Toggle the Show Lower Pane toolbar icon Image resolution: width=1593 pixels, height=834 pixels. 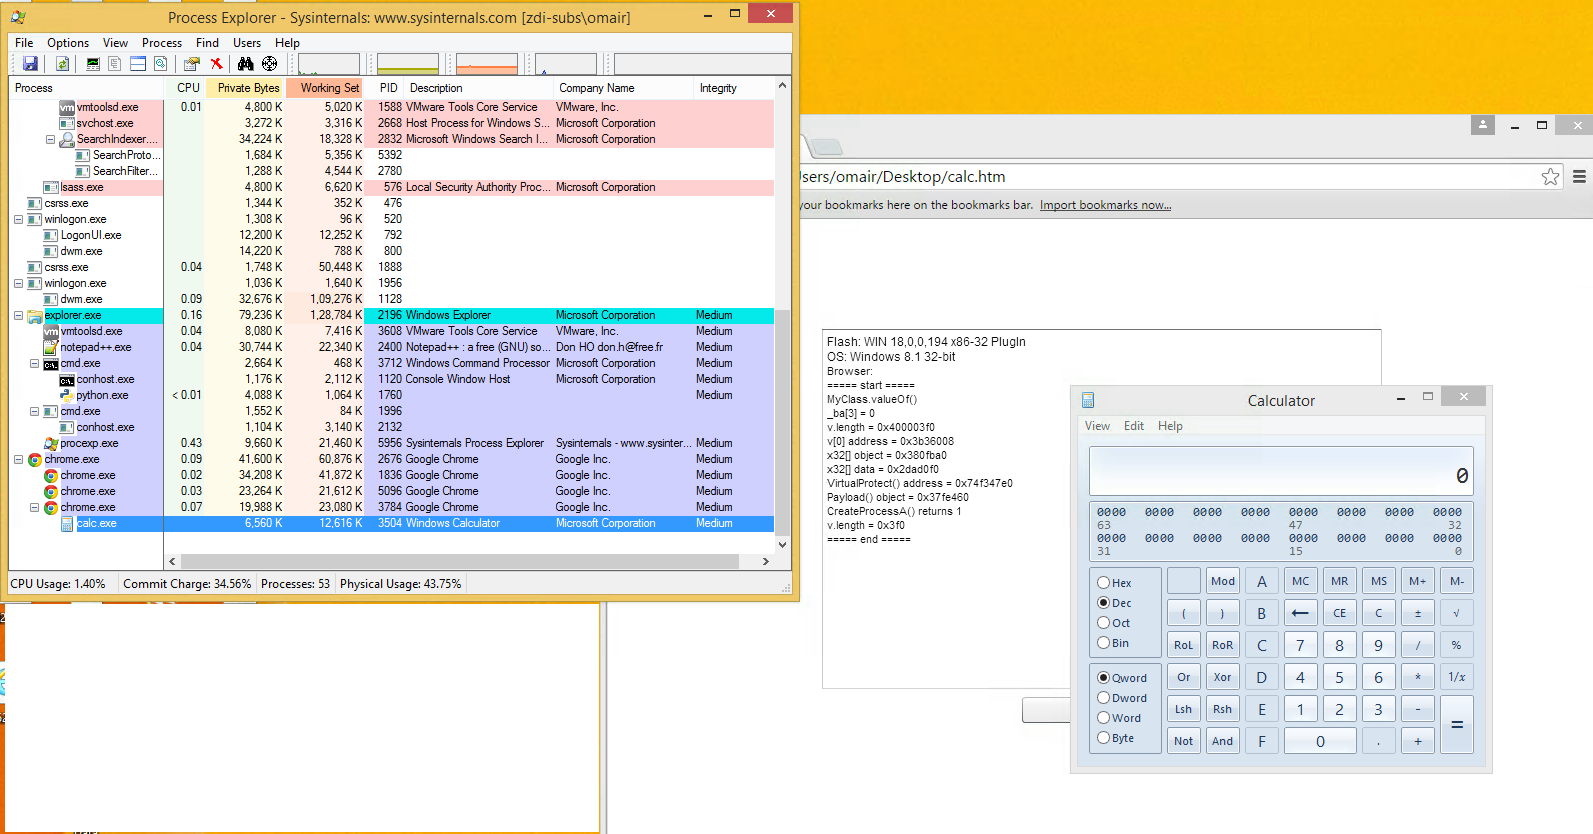138,64
